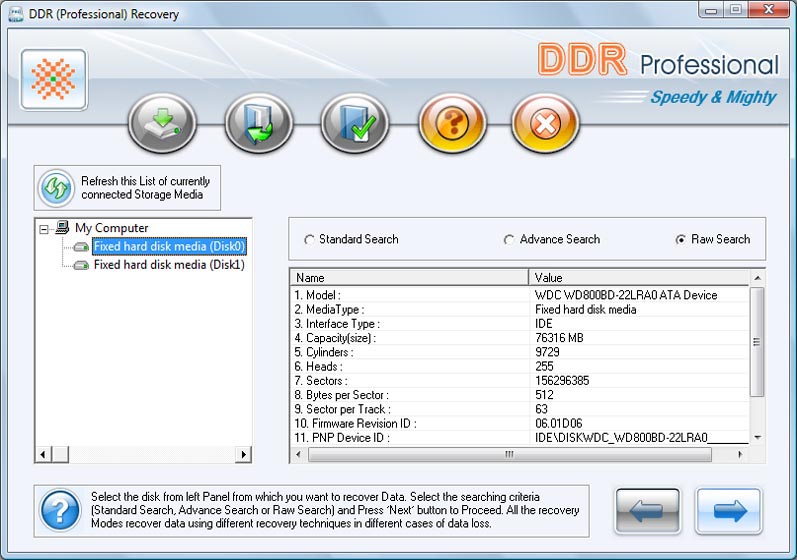Click the Value column header

pos(640,277)
